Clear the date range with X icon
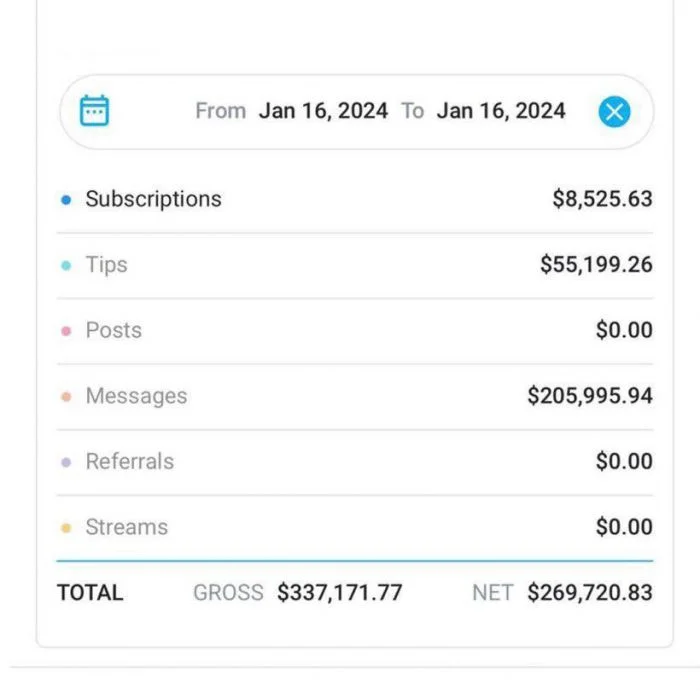 pos(614,111)
